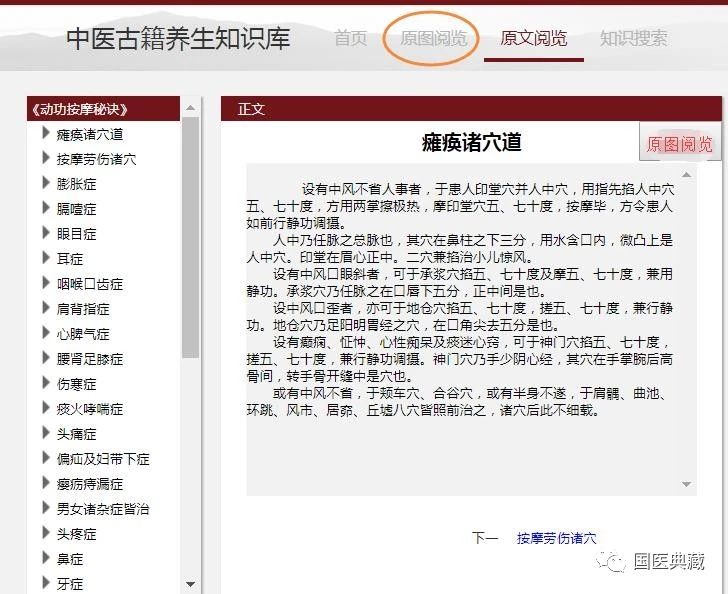Select the 鼻症 chapter entry
728x594 pixels.
[x=70, y=560]
